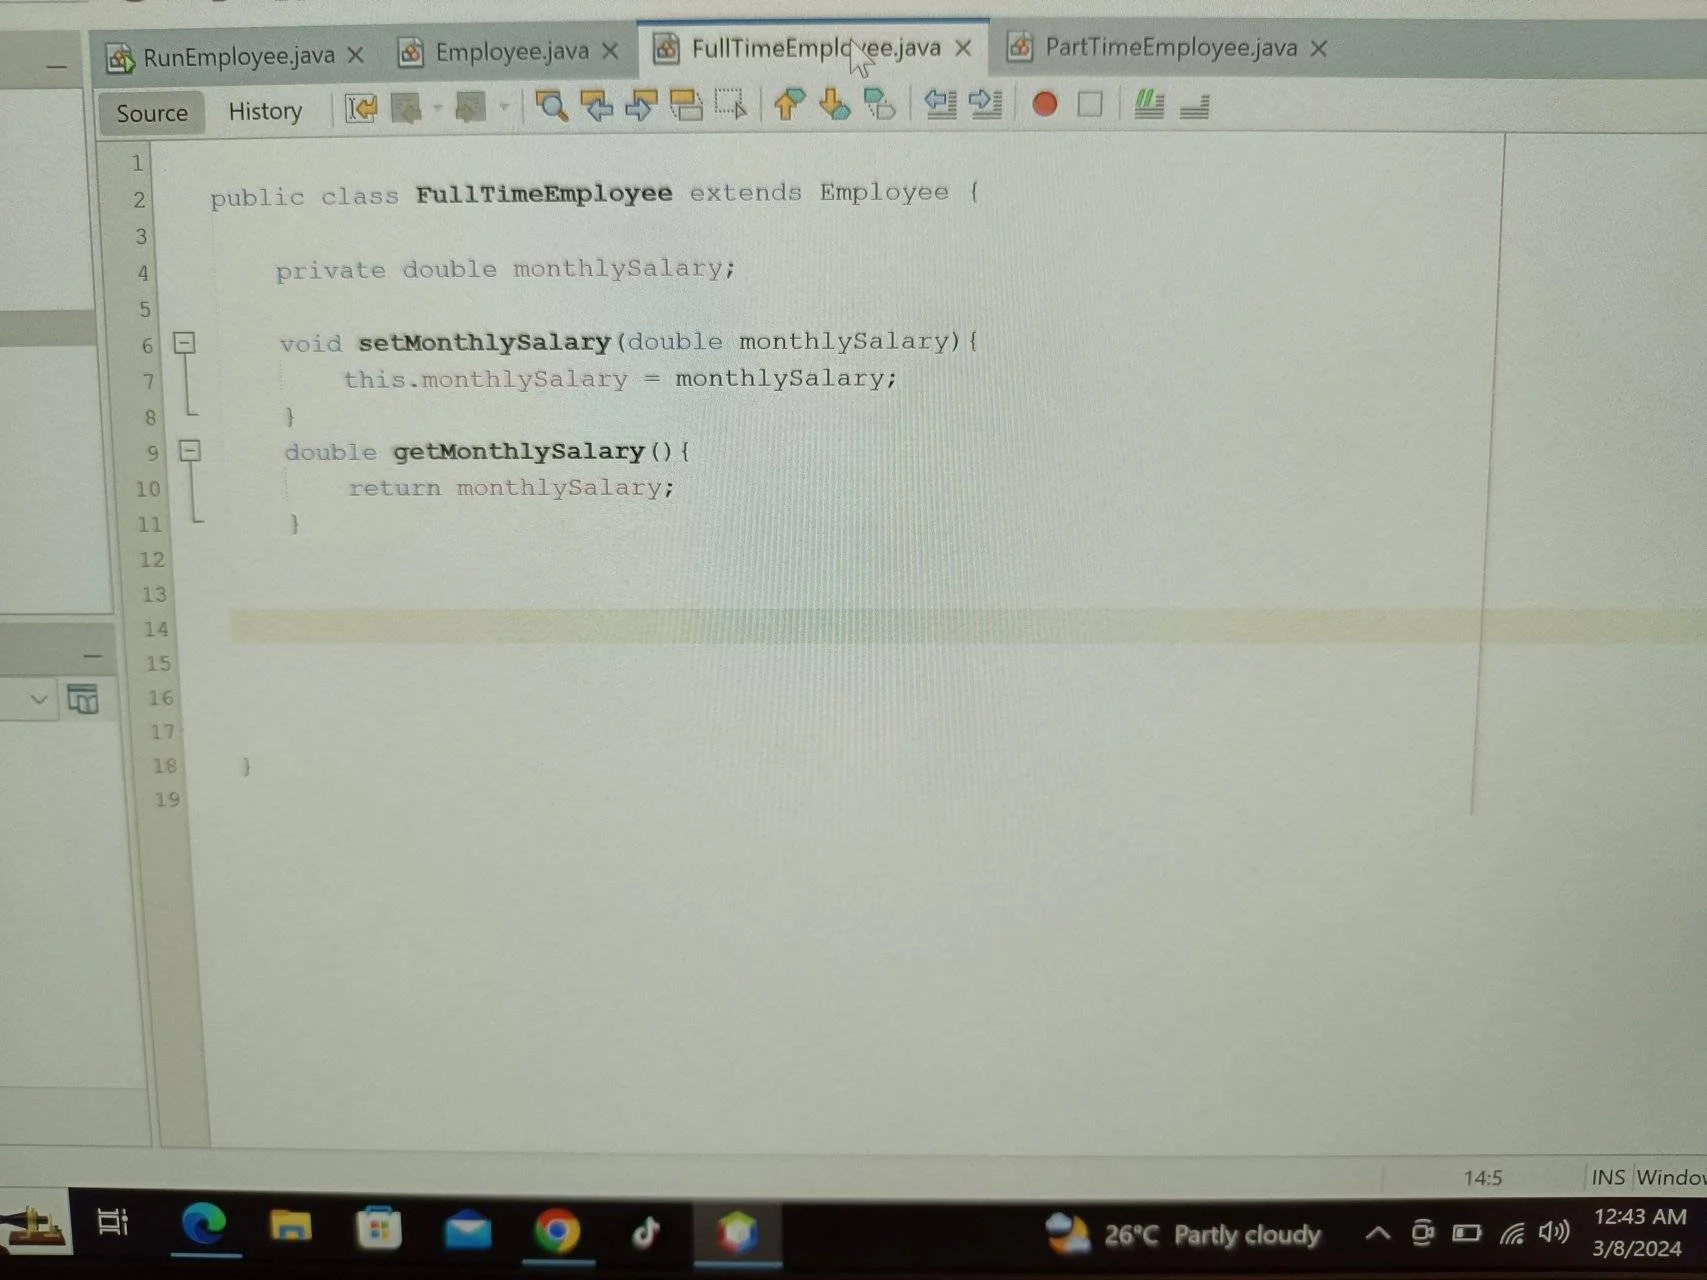The width and height of the screenshot is (1707, 1280).
Task: Click the panel icon beside the left chevron
Action: coord(83,699)
